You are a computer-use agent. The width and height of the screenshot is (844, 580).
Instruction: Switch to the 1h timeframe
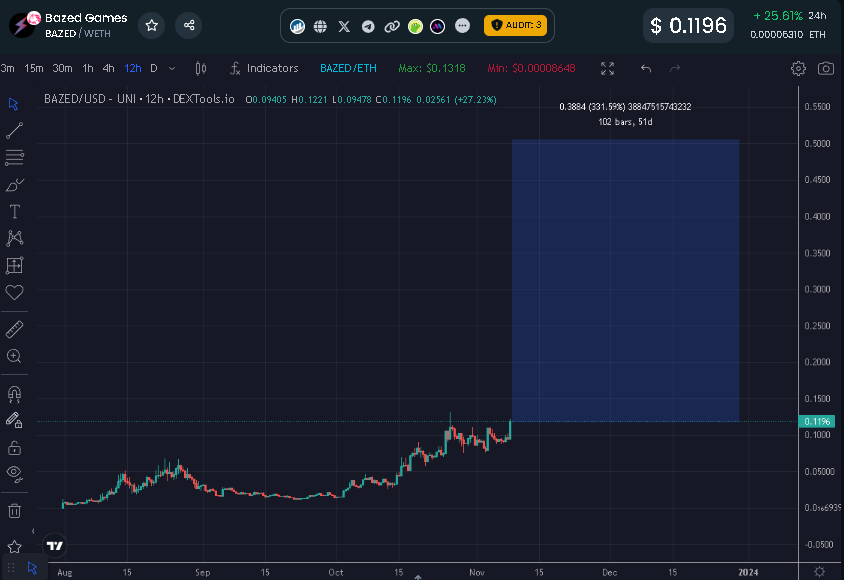pos(88,68)
